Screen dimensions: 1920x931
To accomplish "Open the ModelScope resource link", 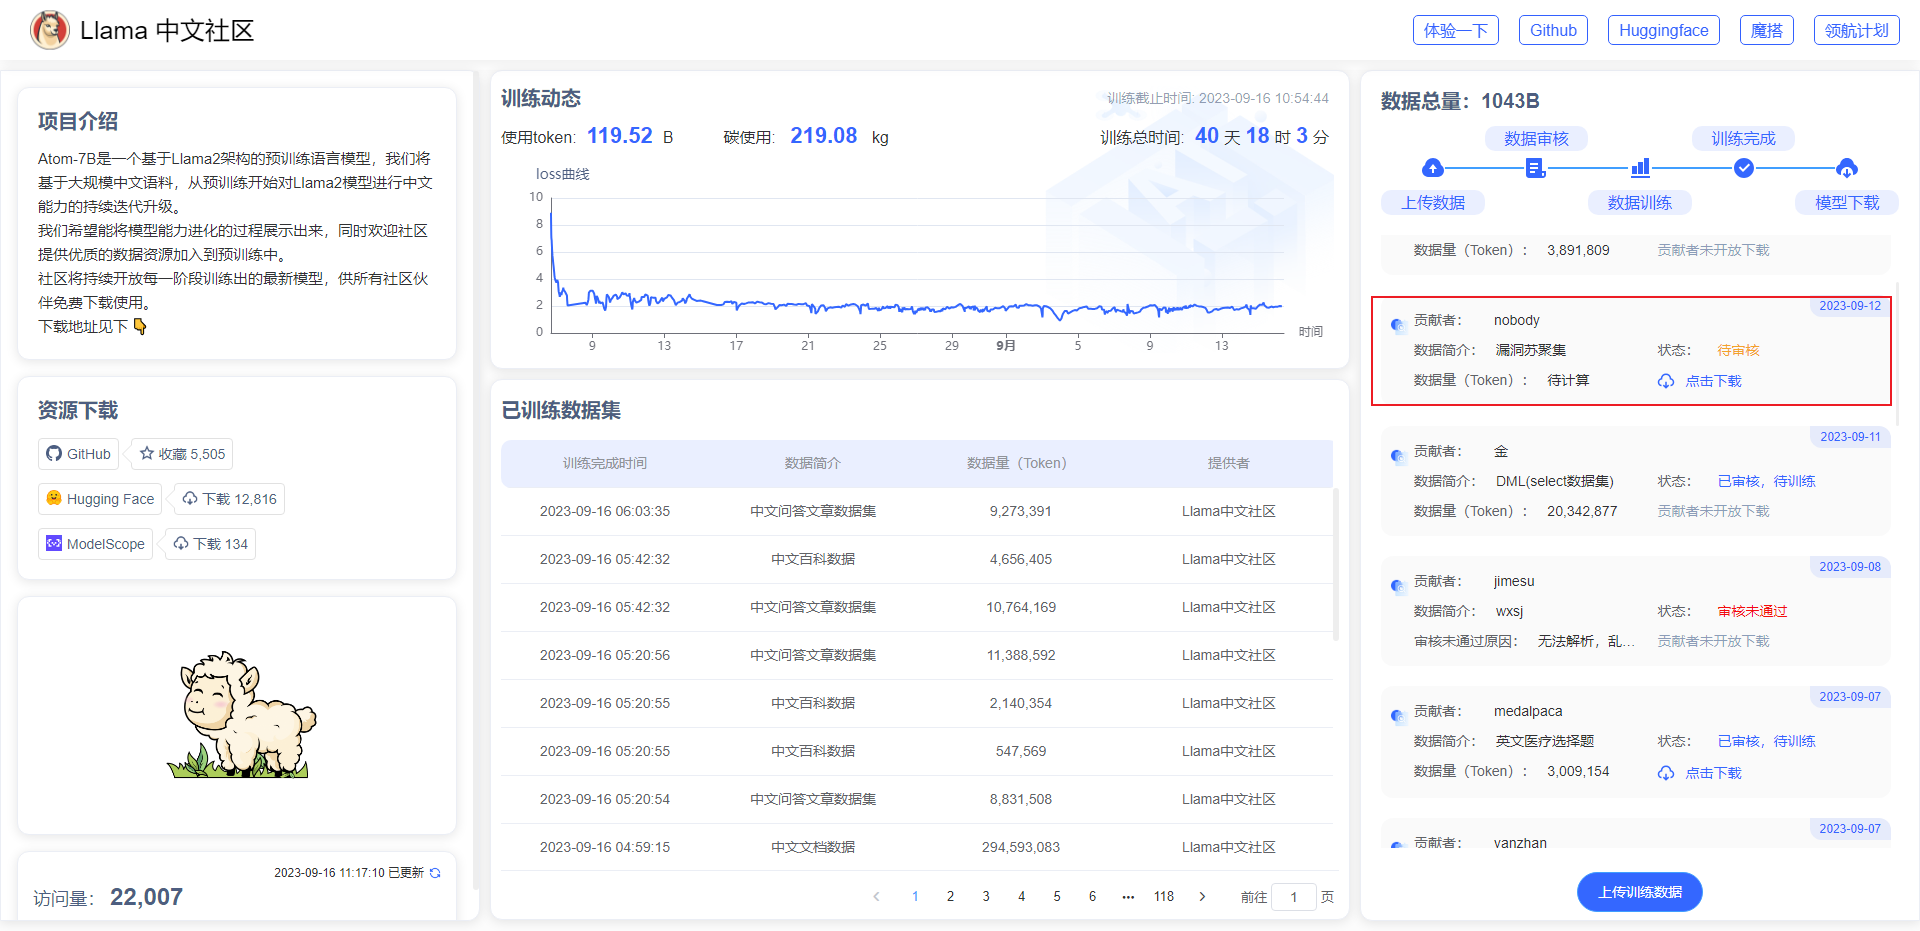I will tap(96, 544).
